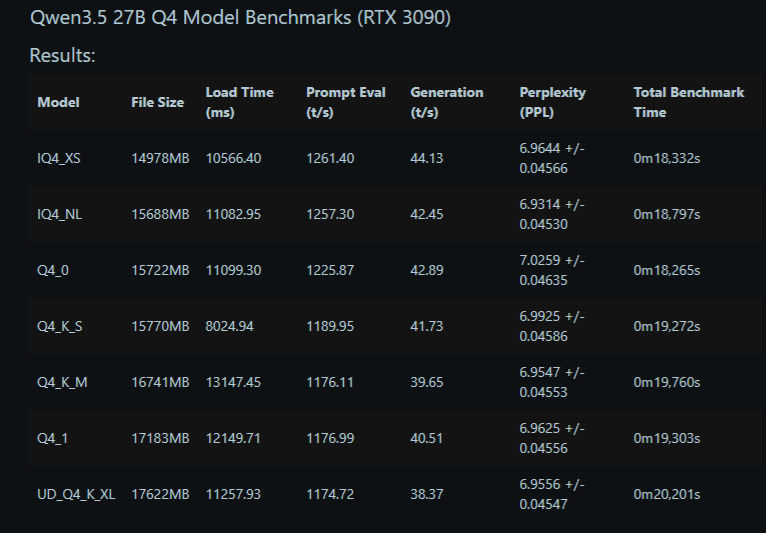Click file size '17183MB'

[x=160, y=438]
